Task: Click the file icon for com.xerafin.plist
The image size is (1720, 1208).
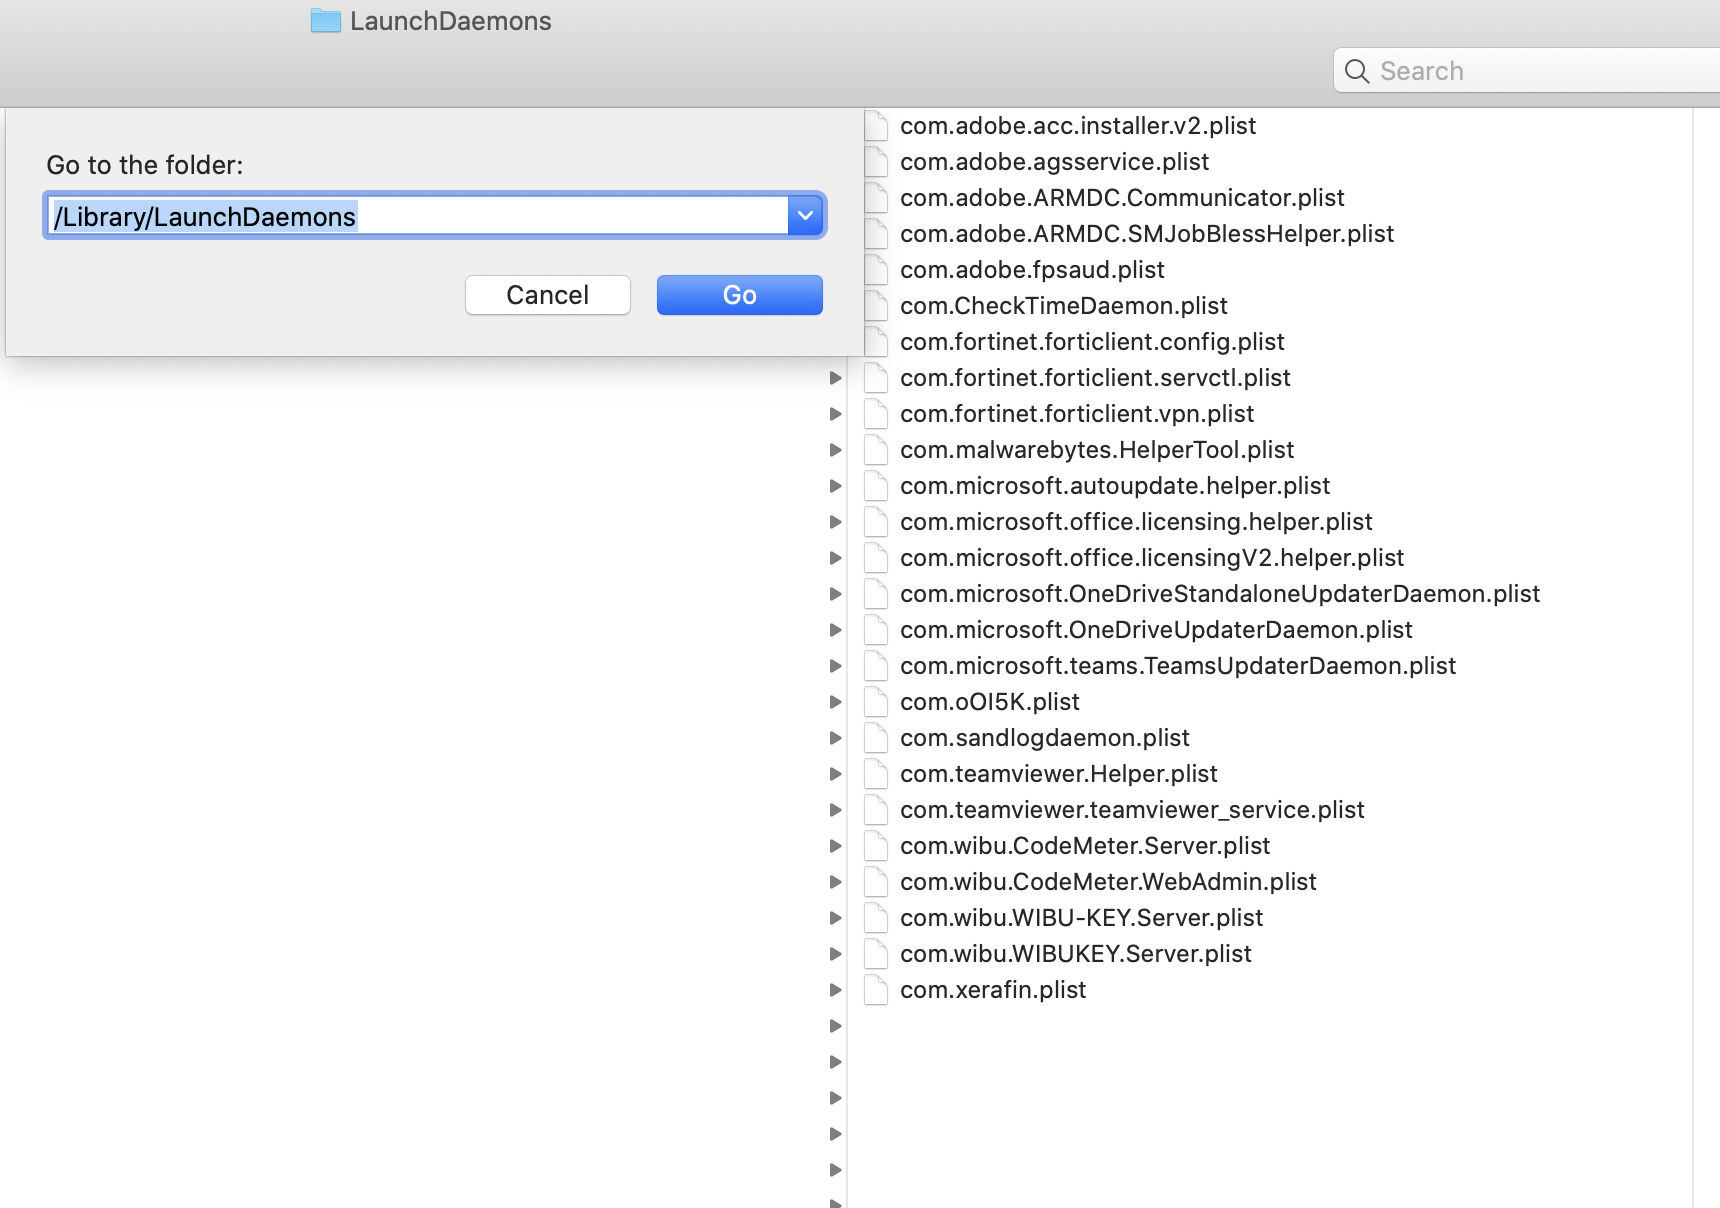Action: (x=876, y=990)
